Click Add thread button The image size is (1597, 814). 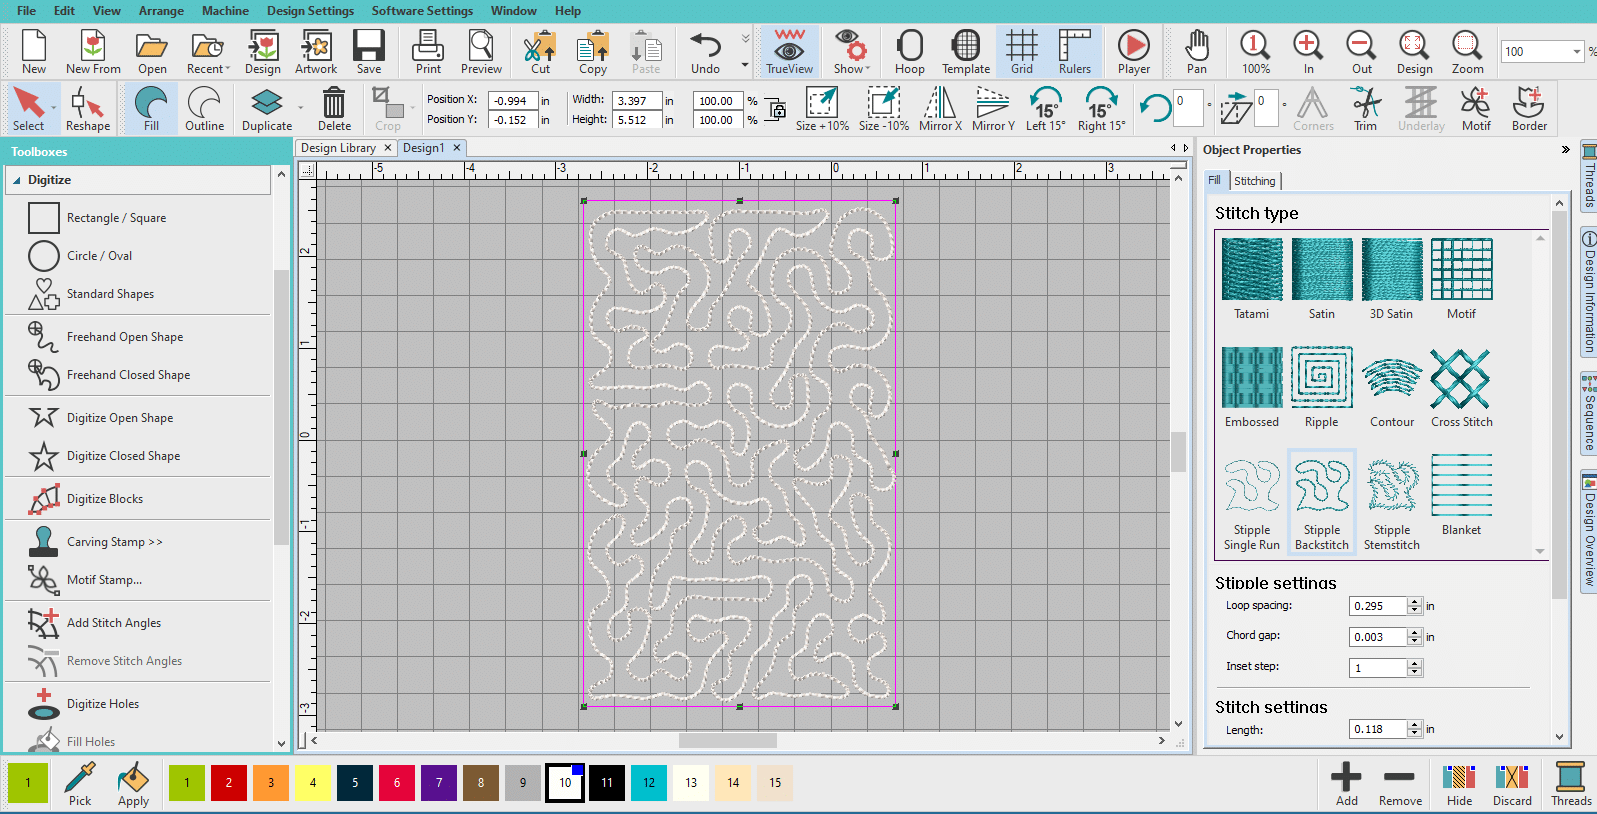(x=1347, y=784)
